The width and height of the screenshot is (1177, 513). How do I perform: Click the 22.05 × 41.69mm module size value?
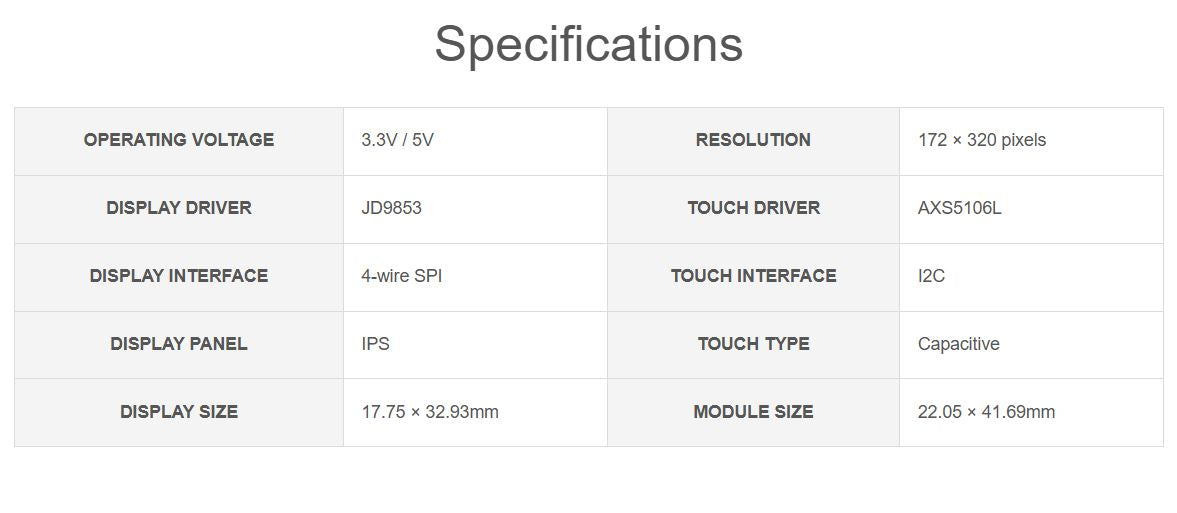(x=986, y=412)
